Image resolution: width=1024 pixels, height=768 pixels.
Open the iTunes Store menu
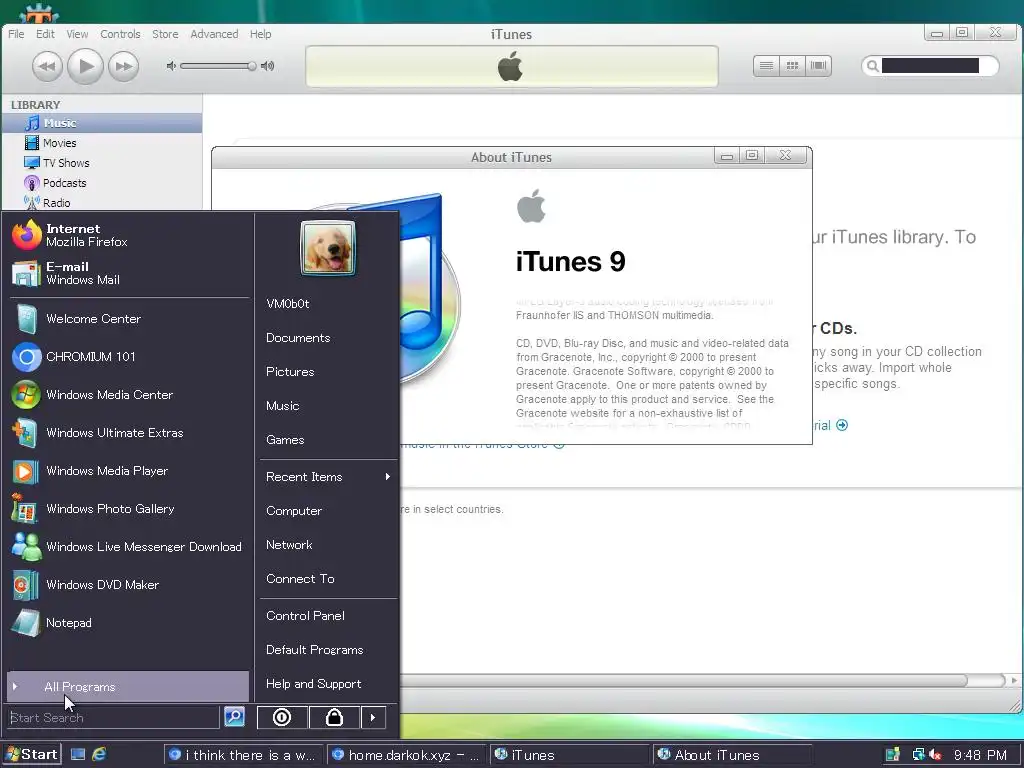(x=165, y=34)
